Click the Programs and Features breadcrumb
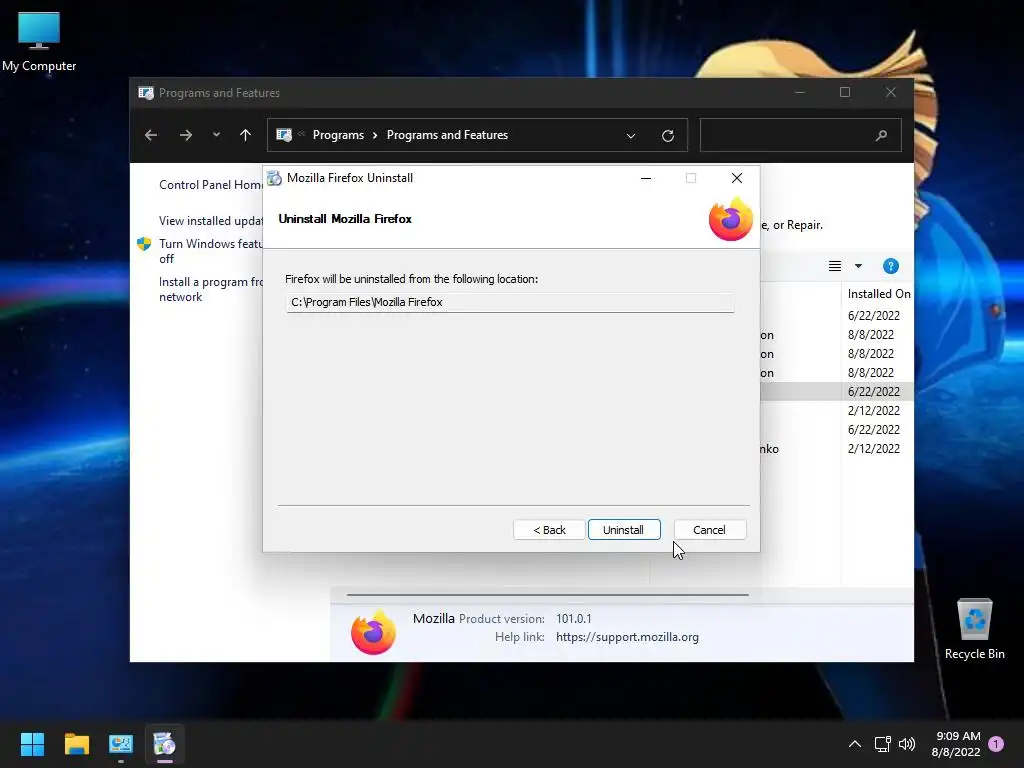The width and height of the screenshot is (1024, 768). point(447,135)
